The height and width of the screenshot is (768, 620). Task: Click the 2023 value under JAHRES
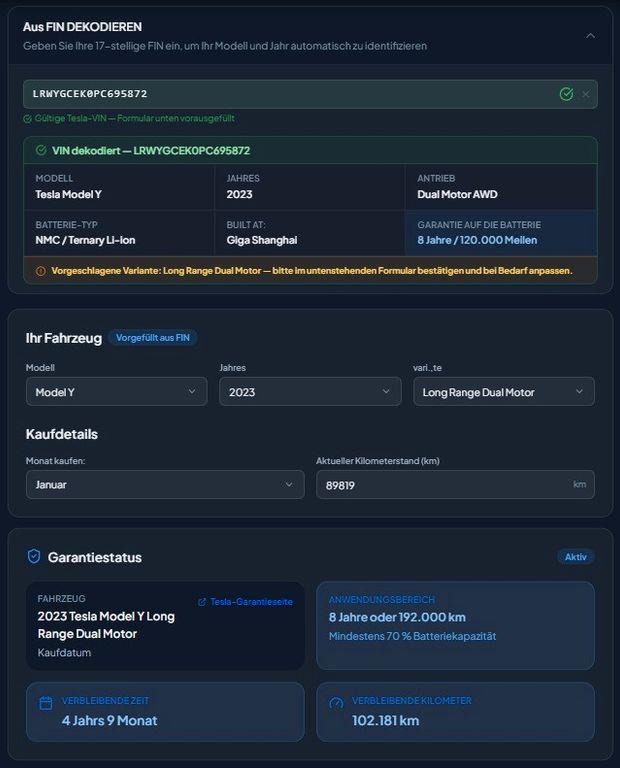coord(239,194)
